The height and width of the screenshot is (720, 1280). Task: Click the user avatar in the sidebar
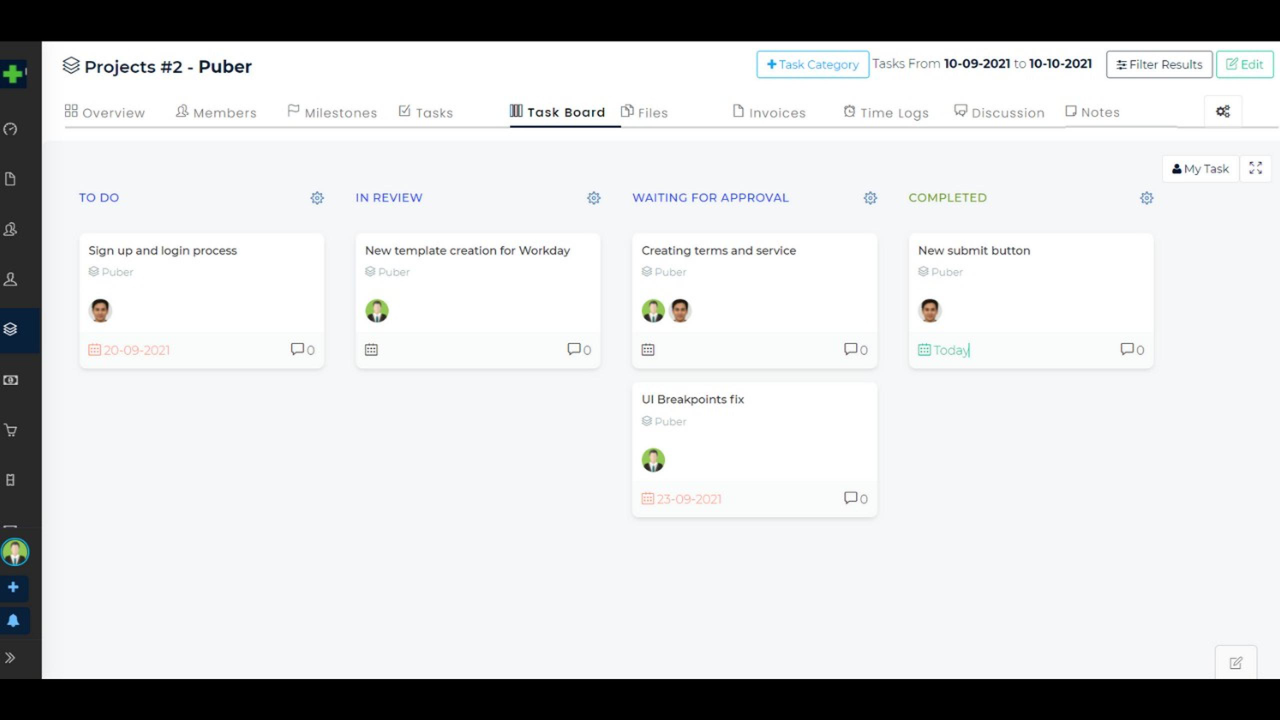coord(15,552)
